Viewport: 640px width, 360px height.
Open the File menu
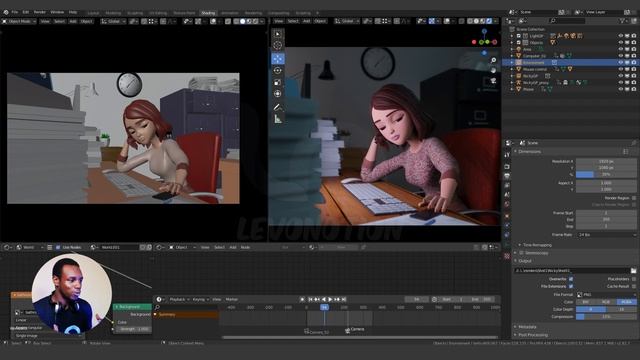coord(15,13)
